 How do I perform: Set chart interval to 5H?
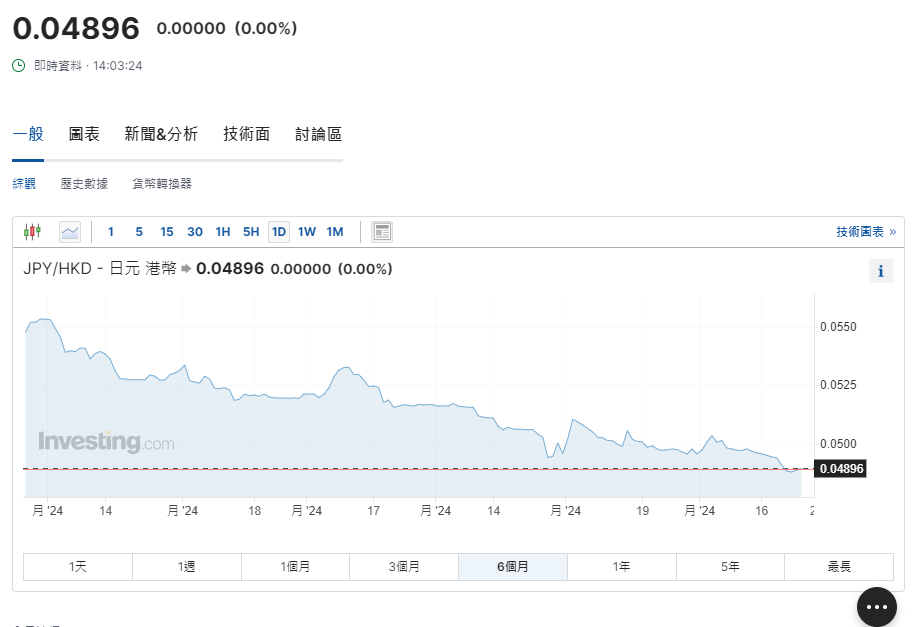coord(251,232)
